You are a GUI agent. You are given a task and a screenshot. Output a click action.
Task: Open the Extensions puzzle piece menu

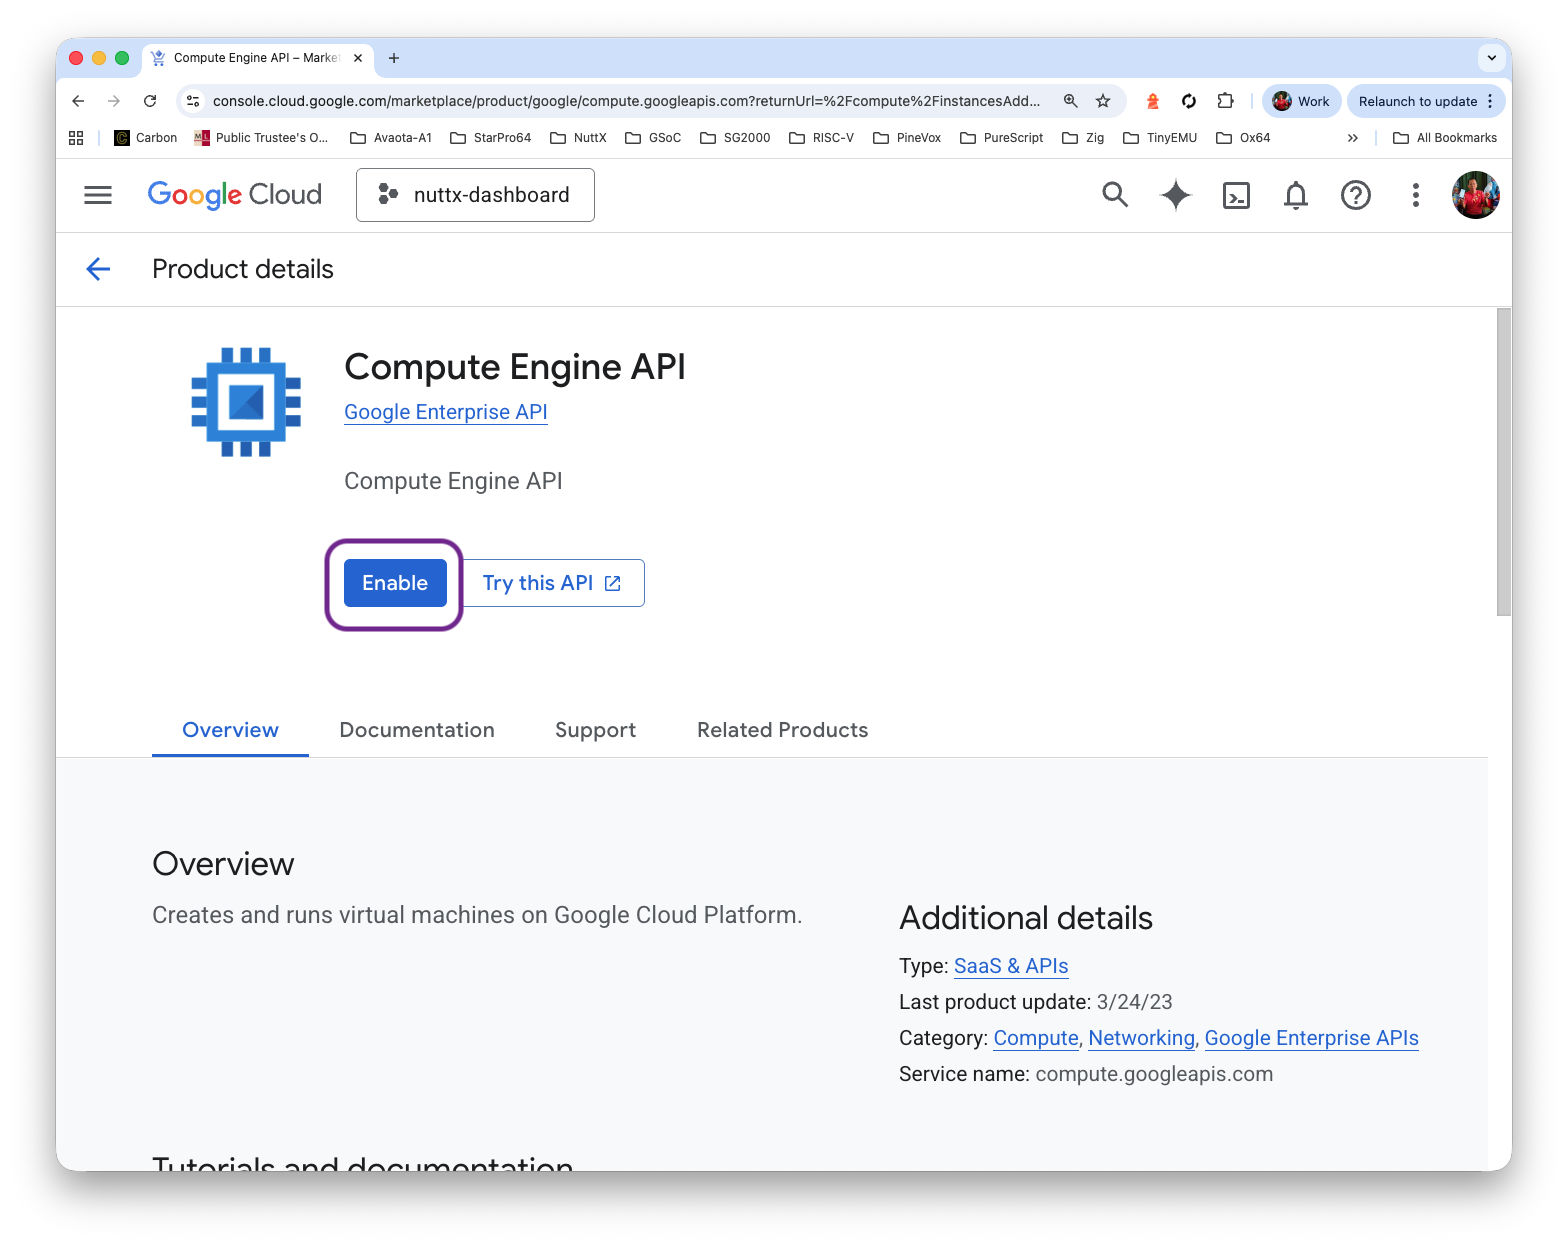point(1225,101)
